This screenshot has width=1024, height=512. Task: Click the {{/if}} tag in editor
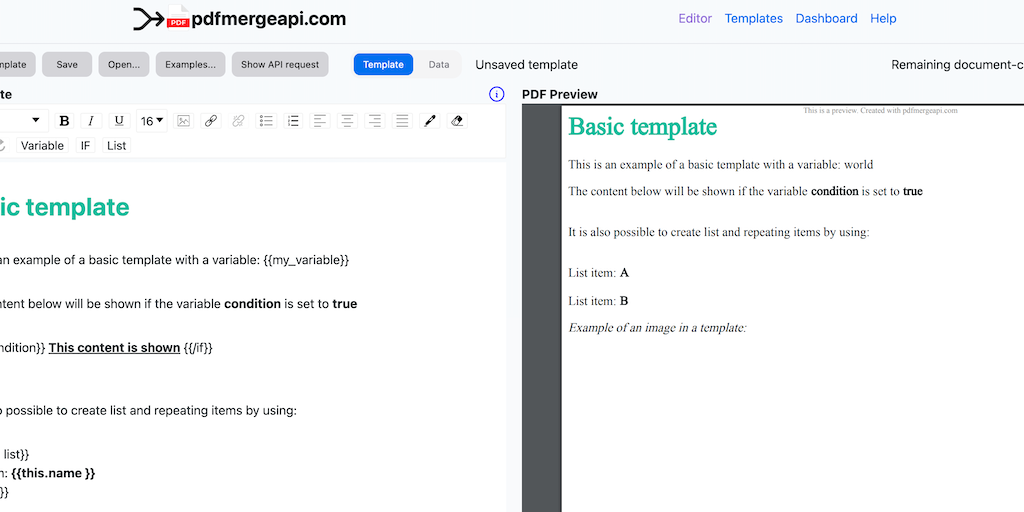pyautogui.click(x=198, y=347)
